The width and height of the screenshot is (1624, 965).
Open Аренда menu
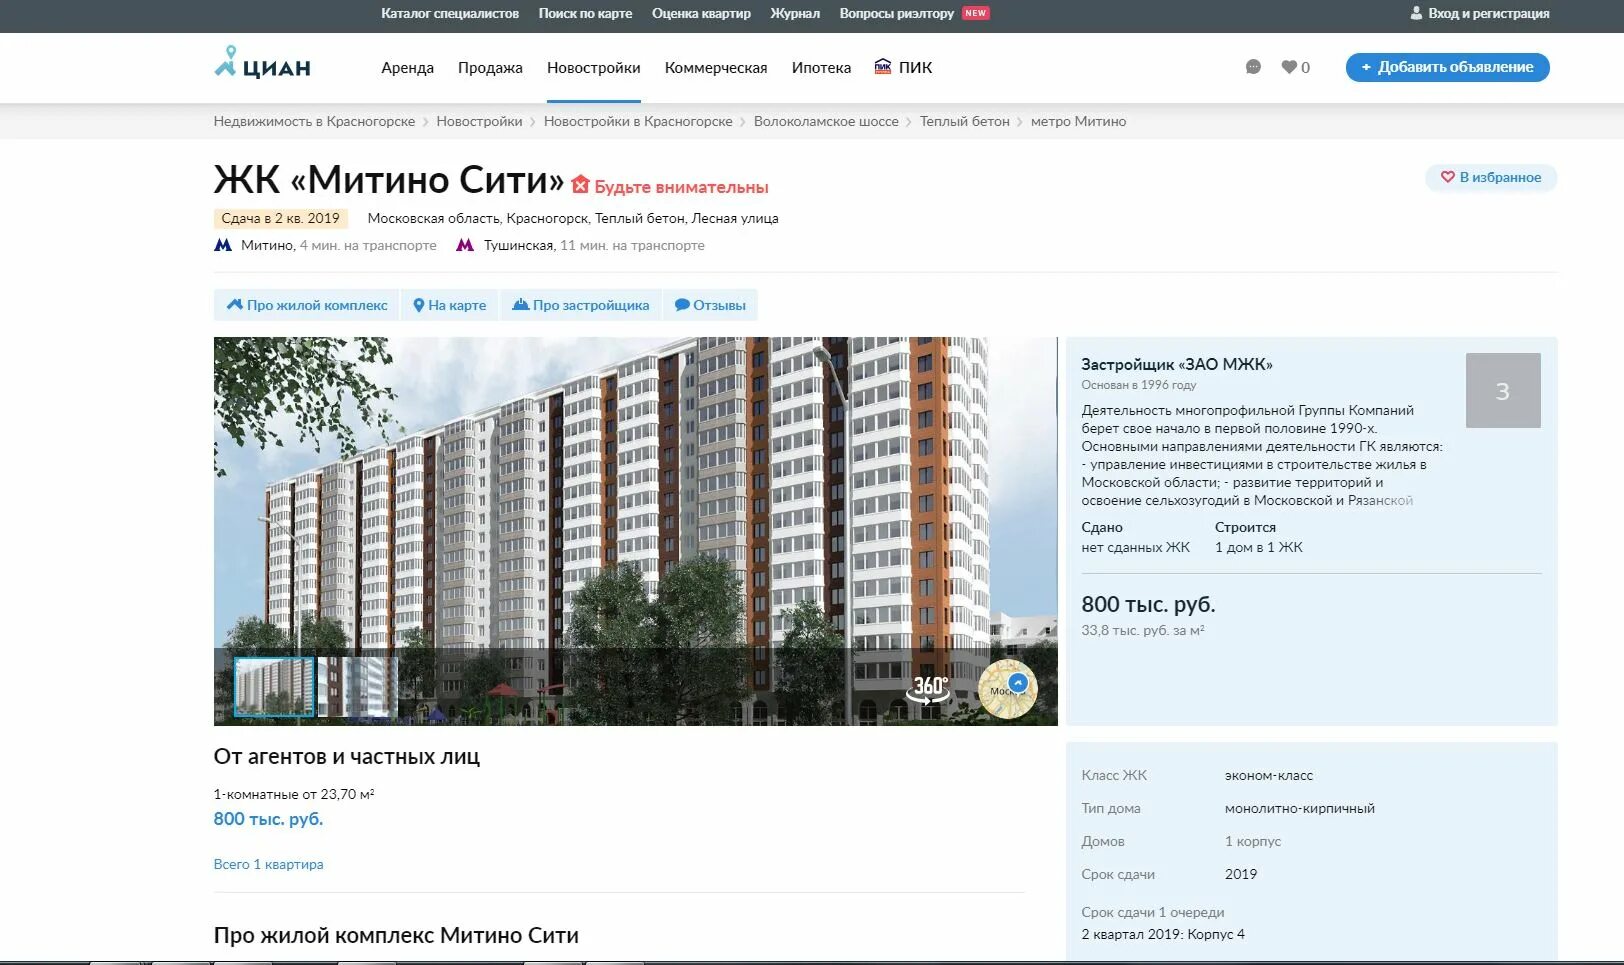407,68
